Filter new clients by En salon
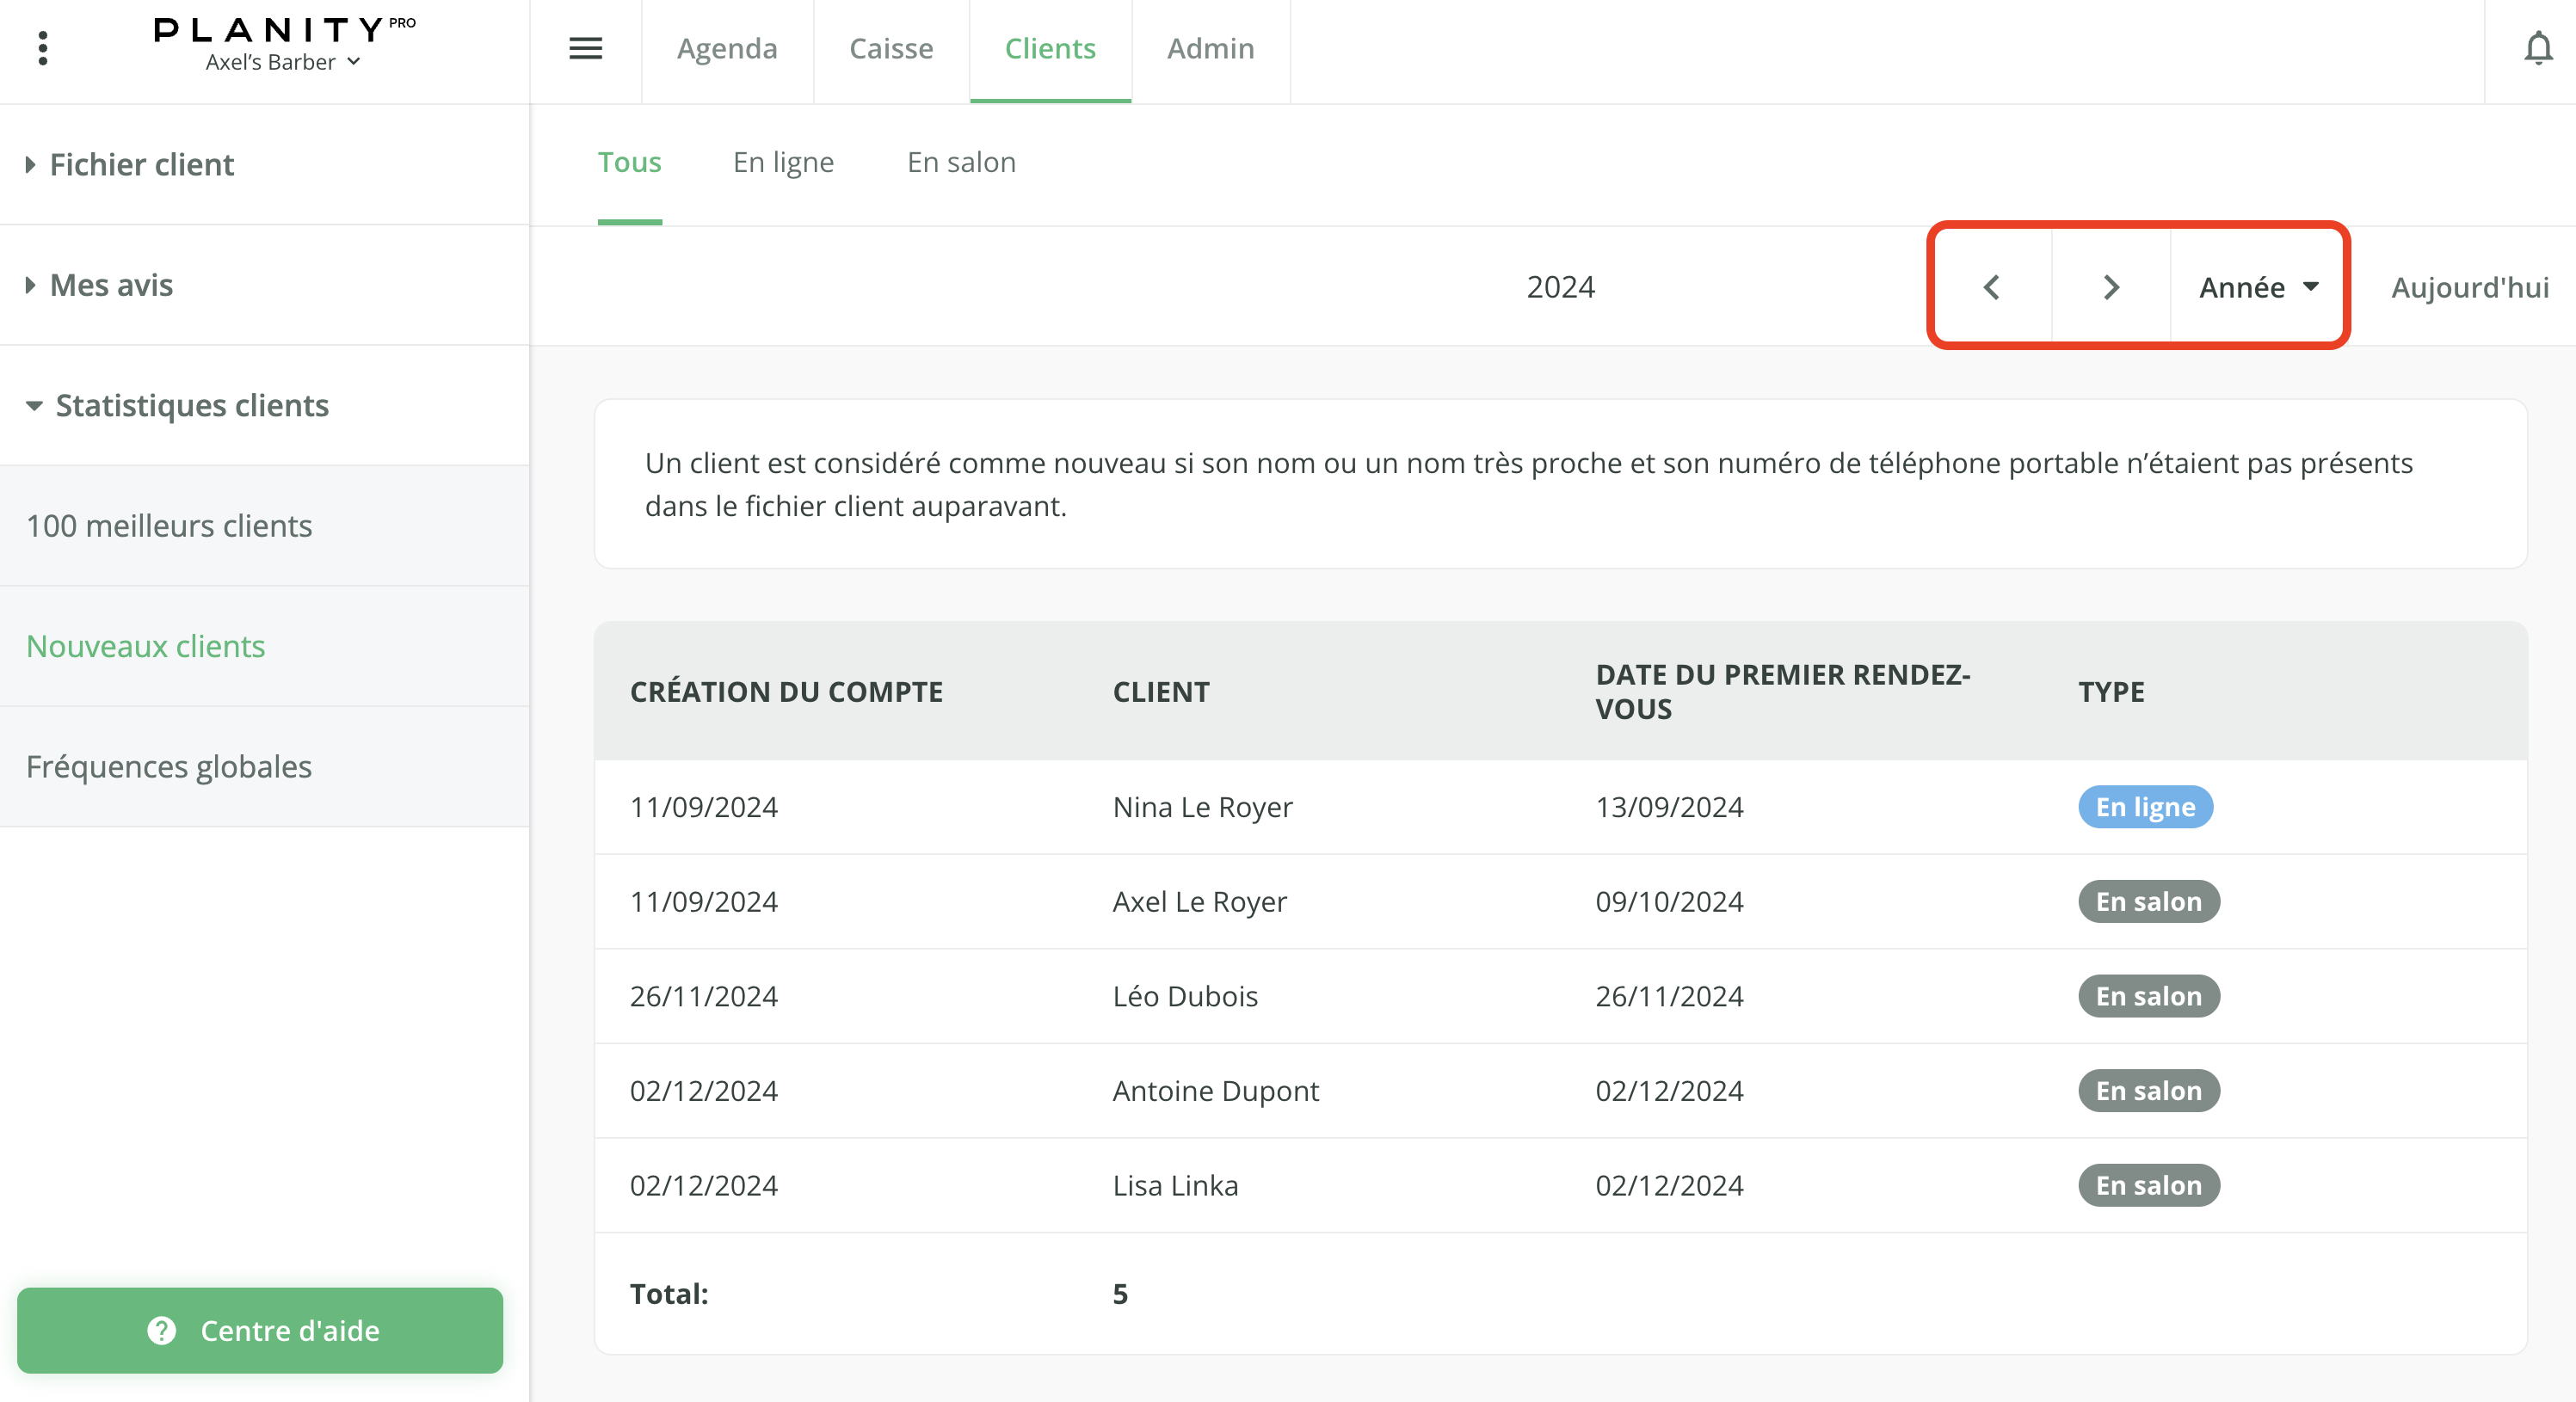 coord(960,162)
